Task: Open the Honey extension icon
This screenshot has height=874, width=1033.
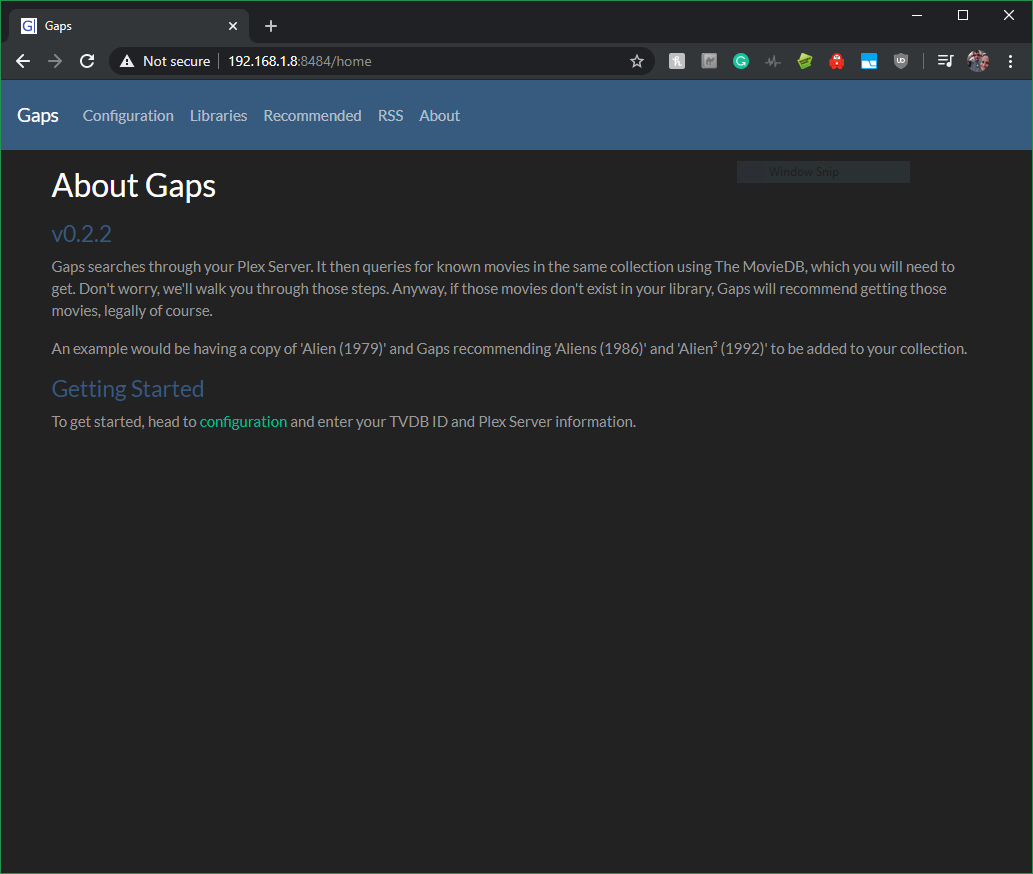Action: (x=677, y=61)
